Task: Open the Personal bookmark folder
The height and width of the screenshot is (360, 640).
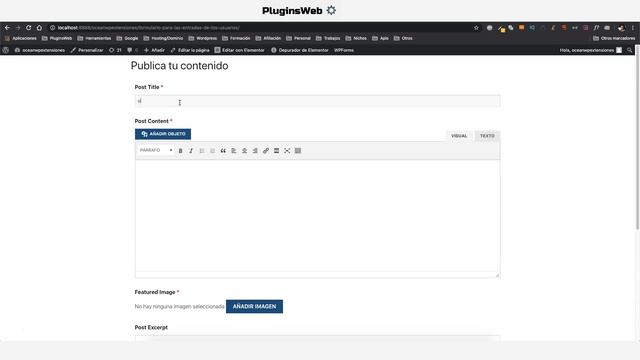Action: 298,38
